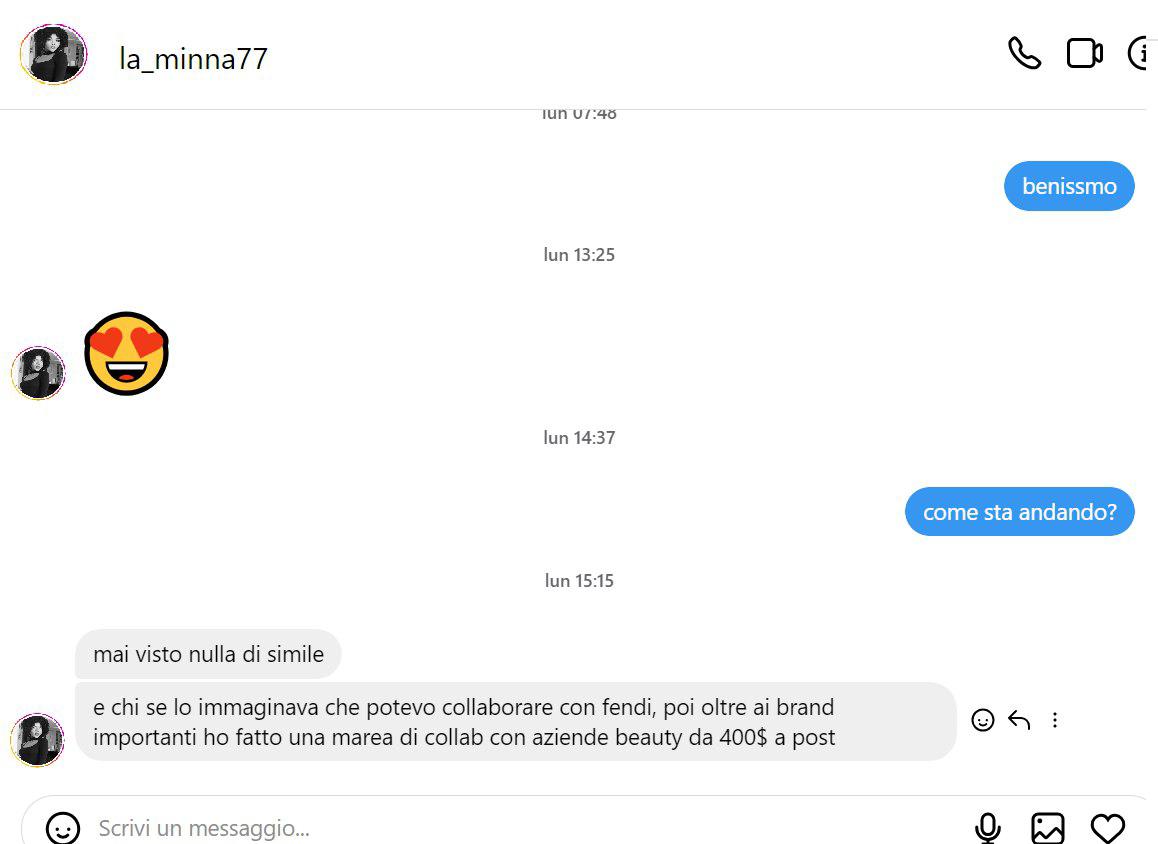Open emoji picker in message box
The image size is (1158, 844).
click(x=63, y=828)
